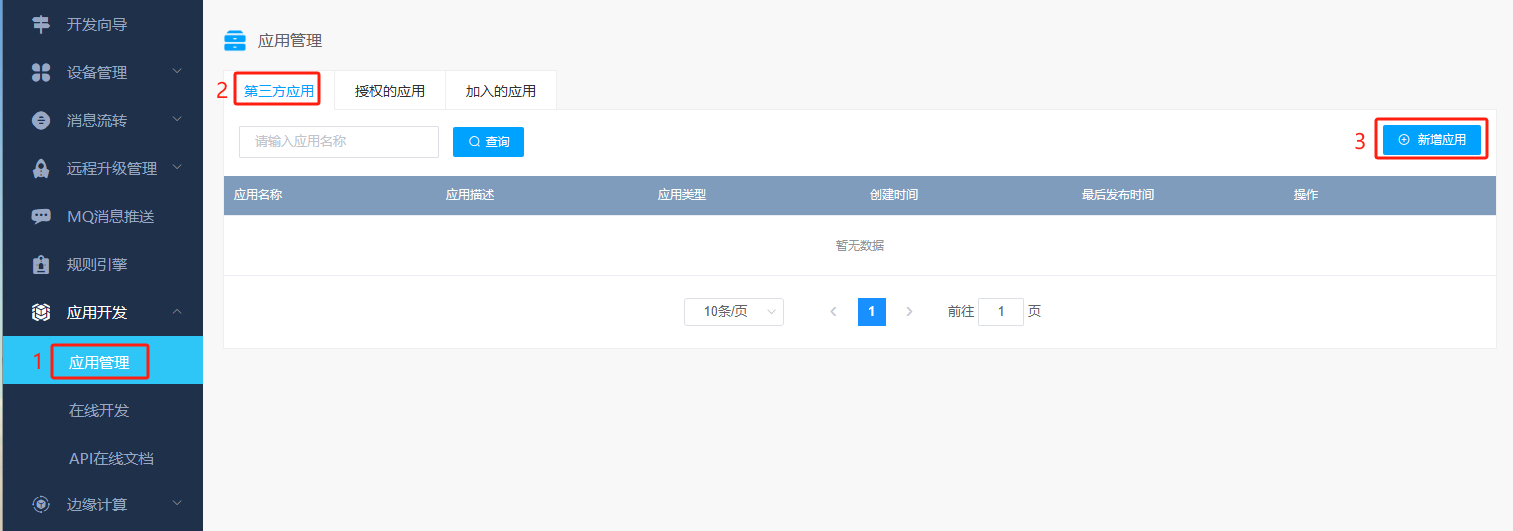Switch to the 授权的应用 tab
Screen dimensions: 1513x531
[390, 91]
